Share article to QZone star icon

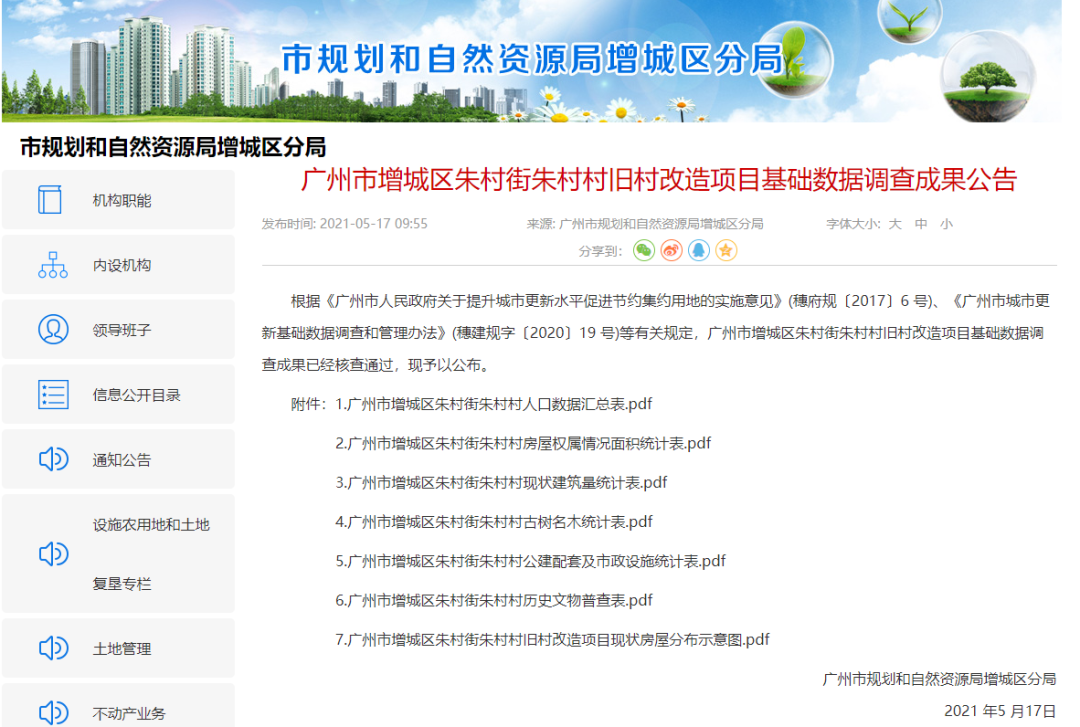pyautogui.click(x=726, y=250)
